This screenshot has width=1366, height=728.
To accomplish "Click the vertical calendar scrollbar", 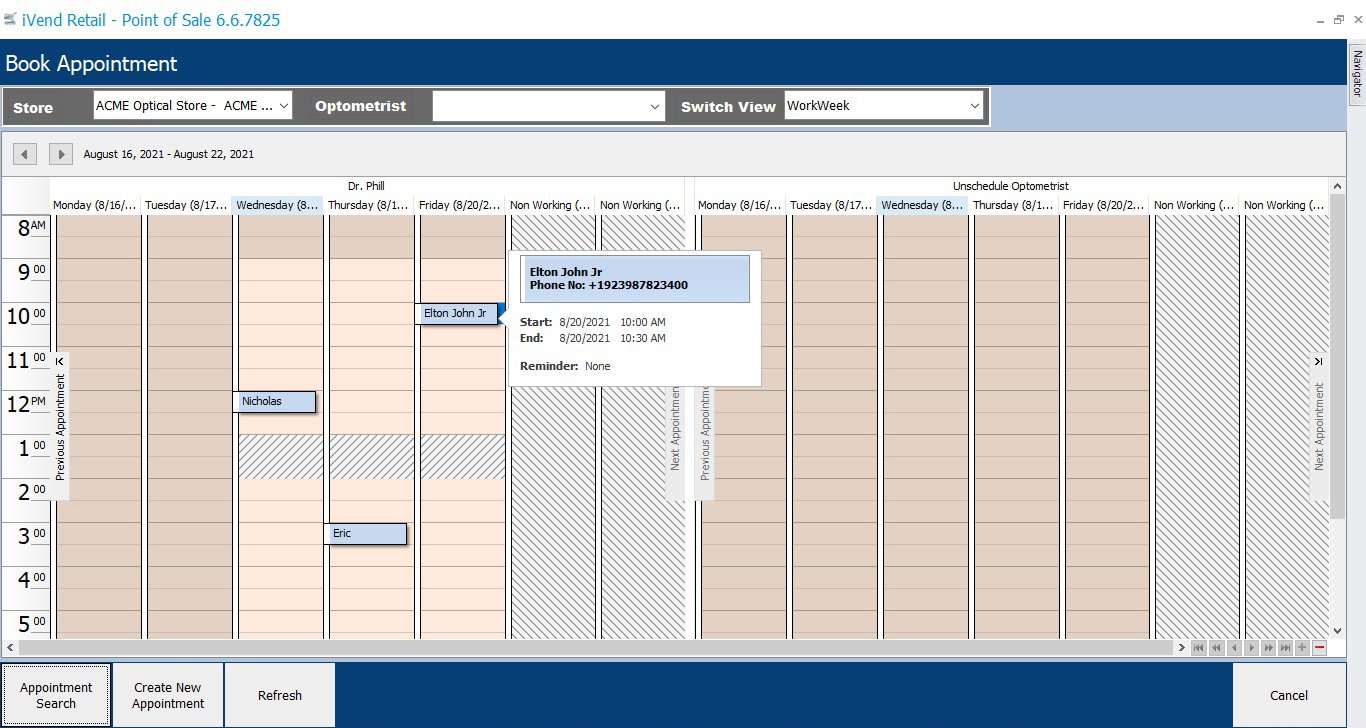I will (x=1337, y=350).
